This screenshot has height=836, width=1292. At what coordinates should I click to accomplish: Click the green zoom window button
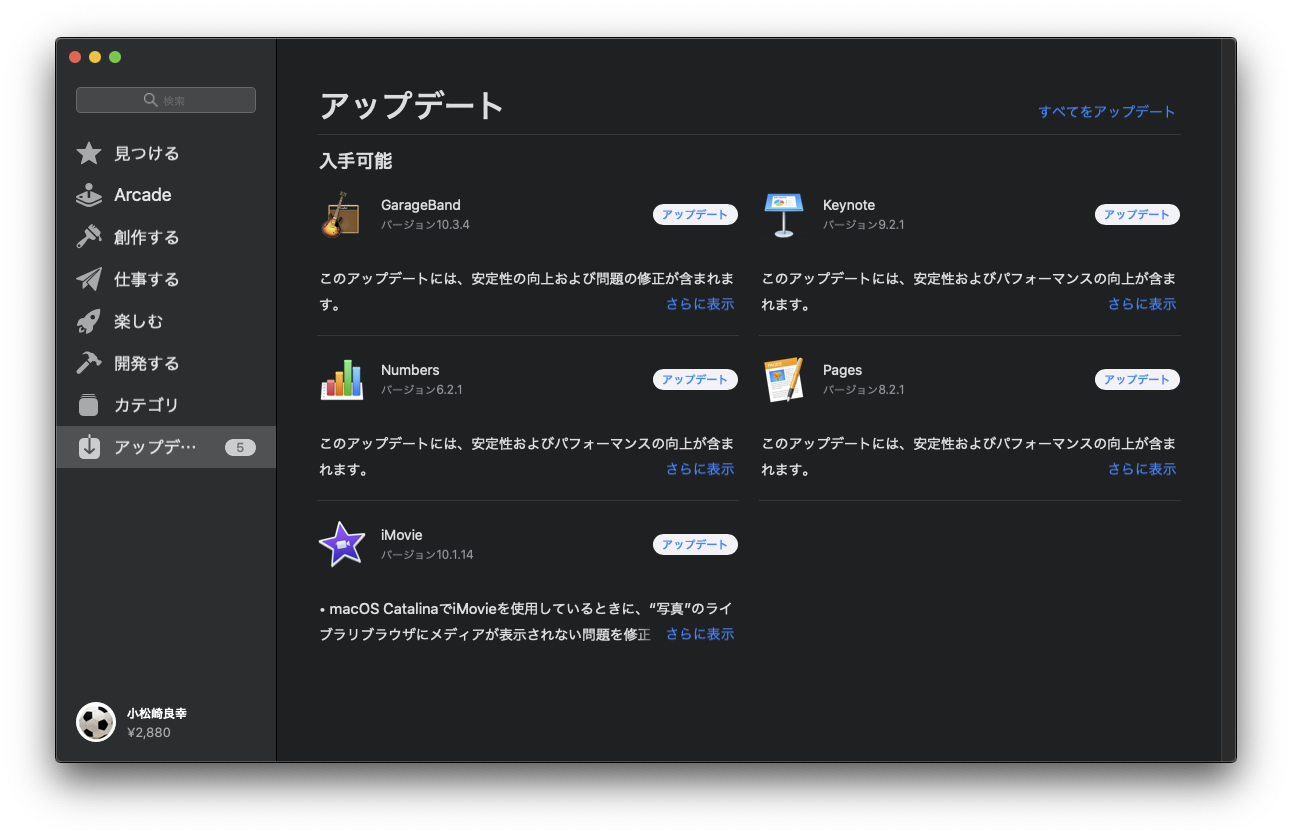point(115,57)
